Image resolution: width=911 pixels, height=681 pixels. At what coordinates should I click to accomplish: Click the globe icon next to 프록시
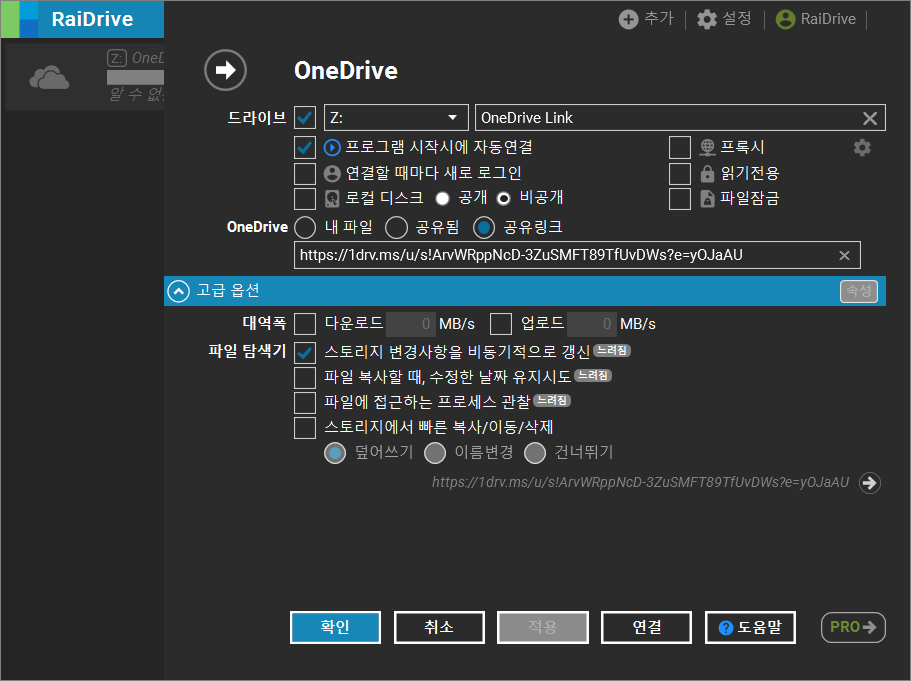[707, 148]
